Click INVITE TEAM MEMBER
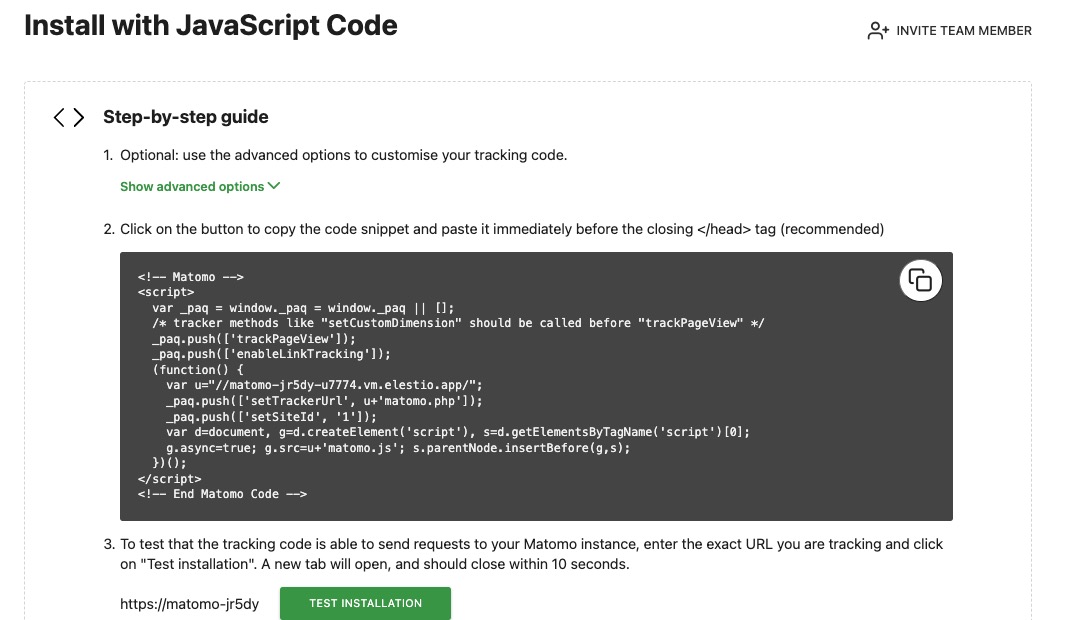The image size is (1081, 620). [x=961, y=30]
